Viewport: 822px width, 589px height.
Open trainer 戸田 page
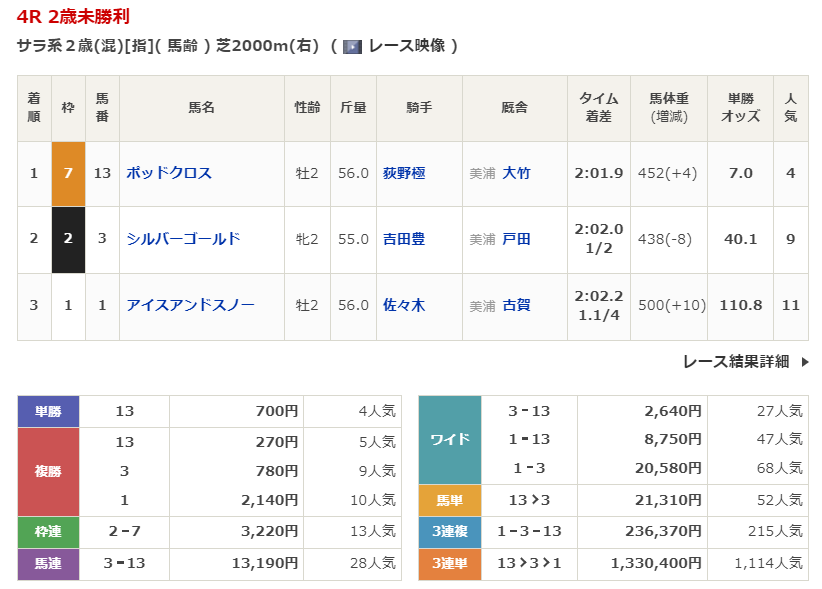tap(516, 239)
